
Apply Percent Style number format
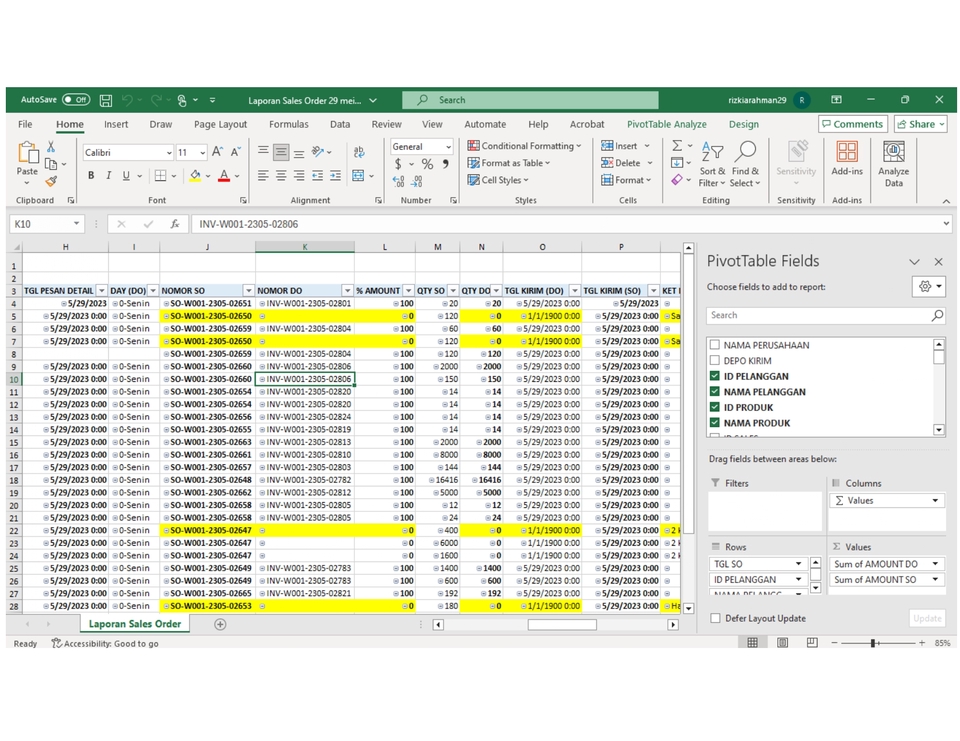point(426,163)
